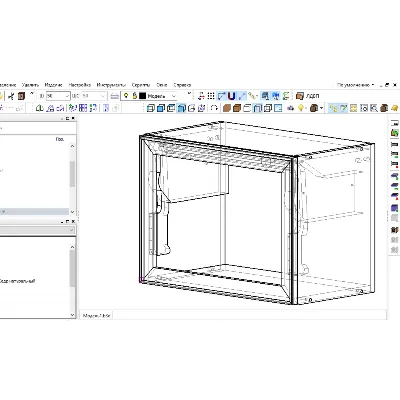Click the red arrow align icon first toolbar
Screen dimensions: 400x400
pyautogui.click(x=201, y=96)
